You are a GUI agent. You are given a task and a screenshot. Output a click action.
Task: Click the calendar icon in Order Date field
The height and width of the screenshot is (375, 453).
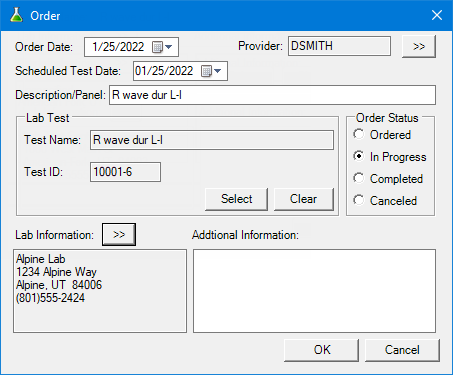pyautogui.click(x=157, y=47)
